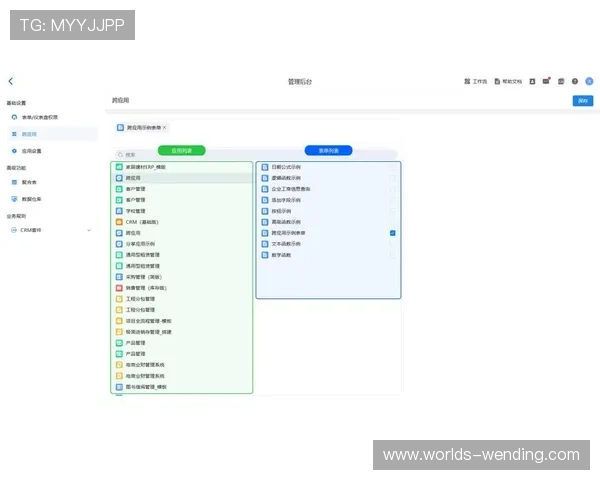Go back using the left arrow
This screenshot has height=480, width=600.
11,81
